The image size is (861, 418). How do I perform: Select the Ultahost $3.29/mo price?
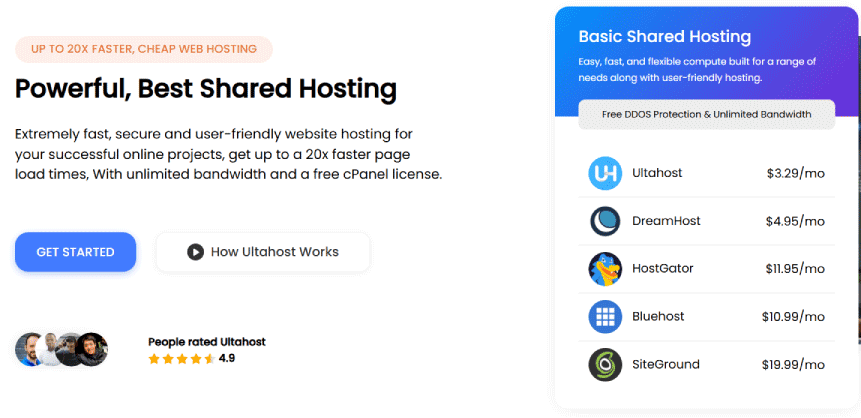795,173
